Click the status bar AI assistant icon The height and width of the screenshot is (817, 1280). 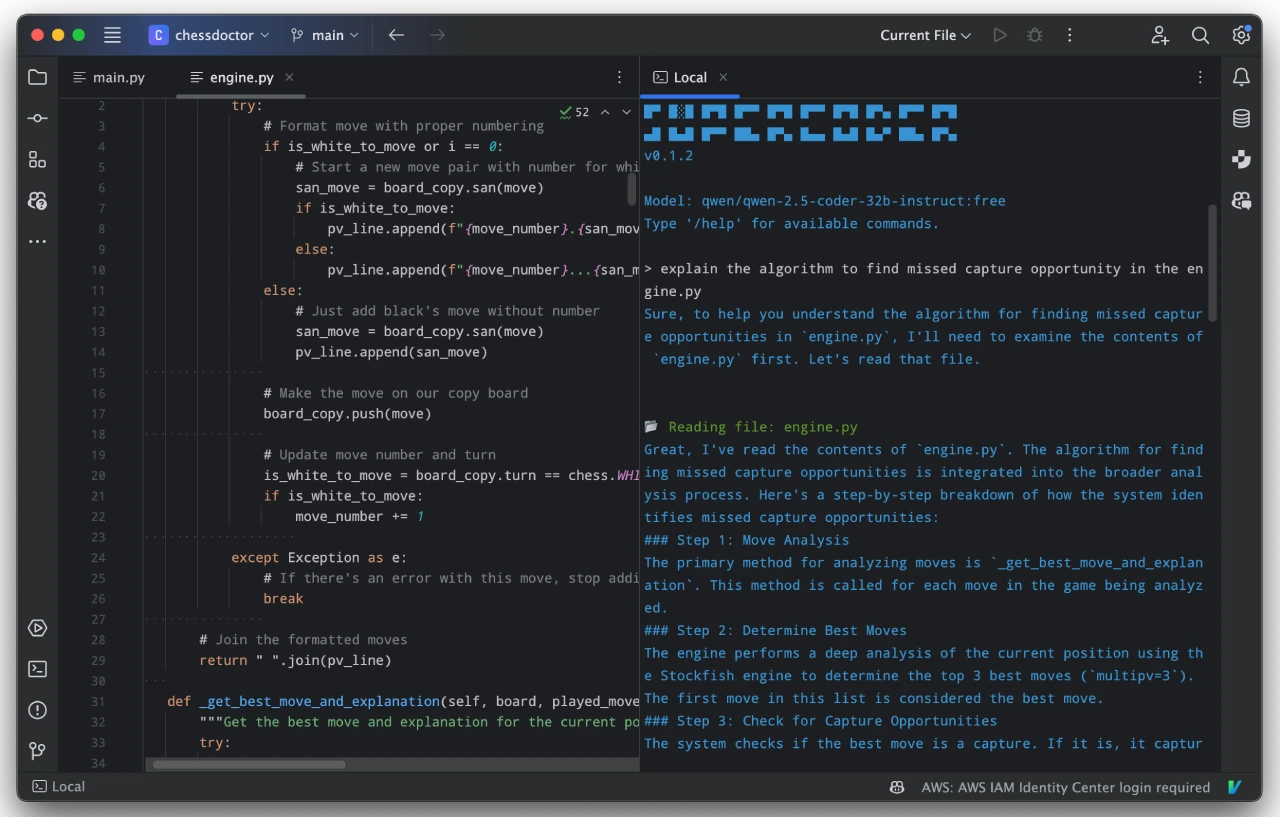pos(897,787)
